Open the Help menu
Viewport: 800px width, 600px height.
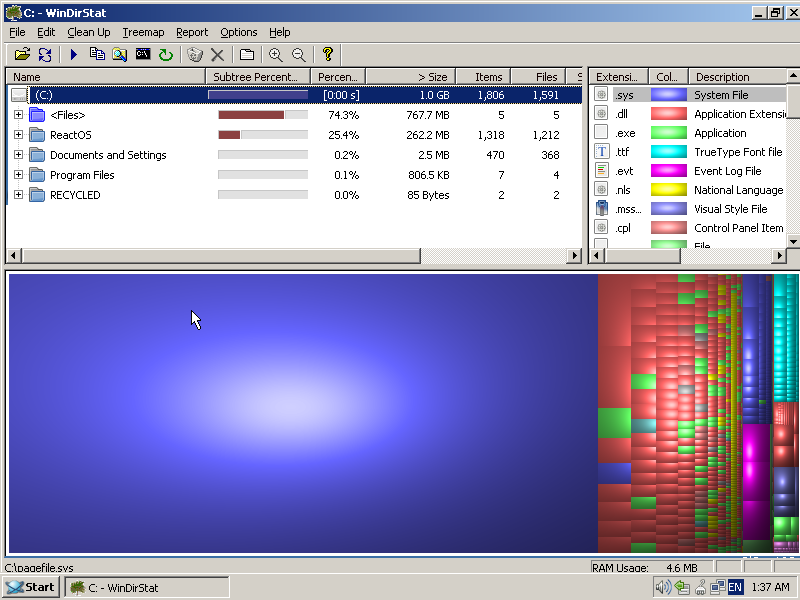[x=280, y=32]
